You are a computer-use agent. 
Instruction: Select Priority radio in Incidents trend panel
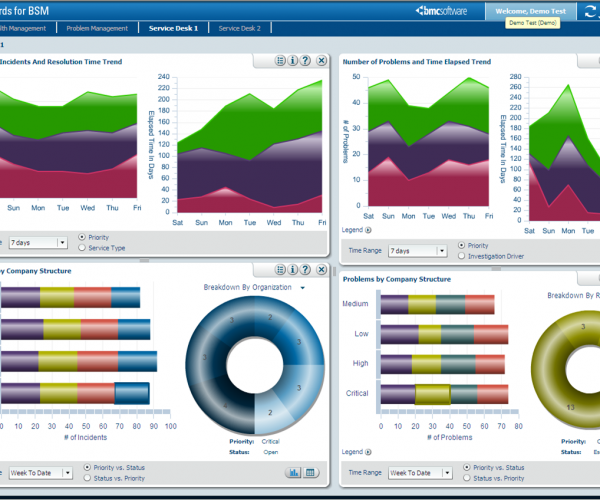(82, 237)
